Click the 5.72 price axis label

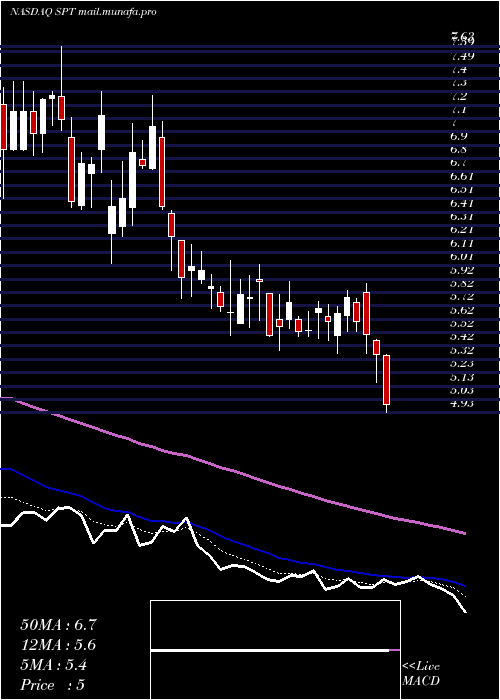point(462,296)
